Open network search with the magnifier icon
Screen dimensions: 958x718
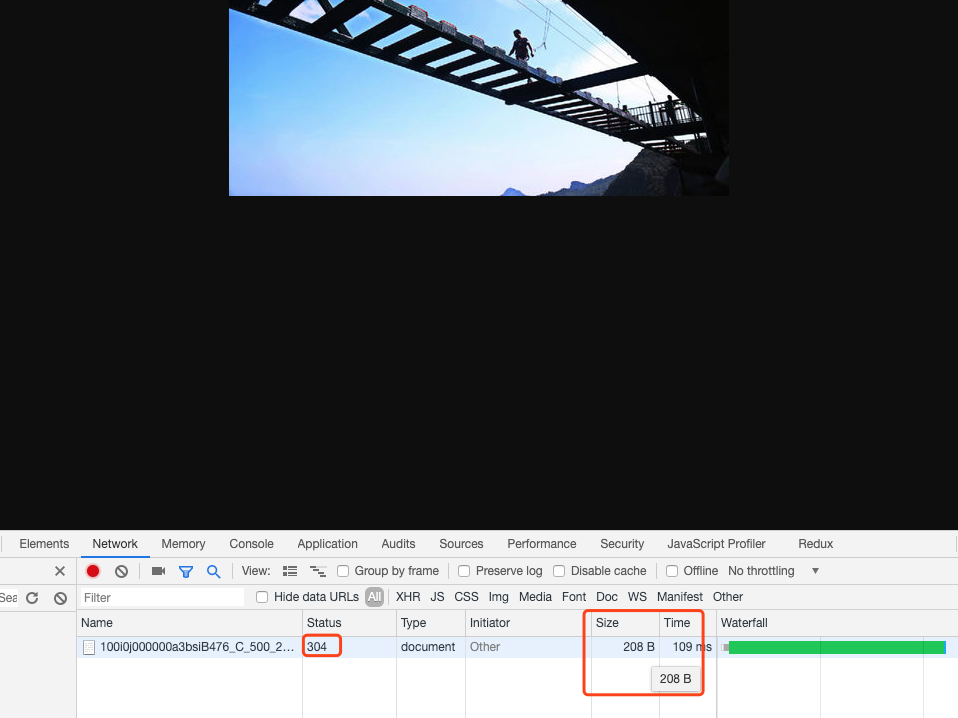[x=213, y=571]
